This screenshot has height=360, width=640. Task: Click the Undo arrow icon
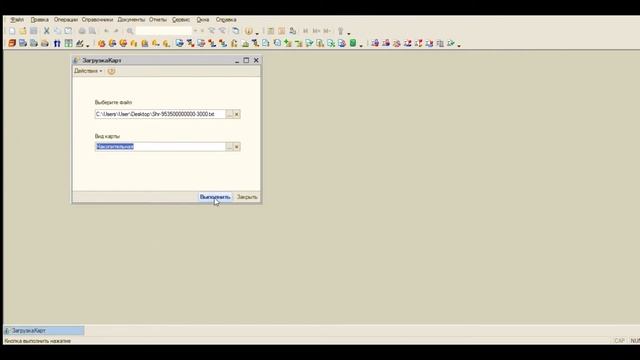tap(106, 31)
